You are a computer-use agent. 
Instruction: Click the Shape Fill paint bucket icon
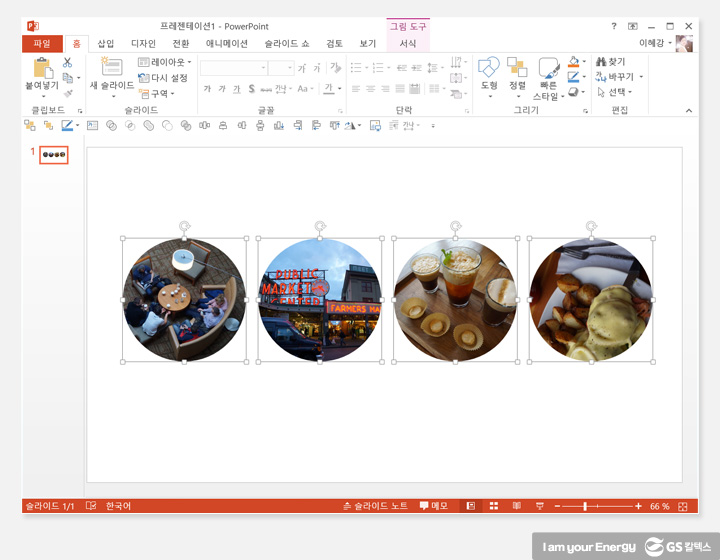[573, 62]
